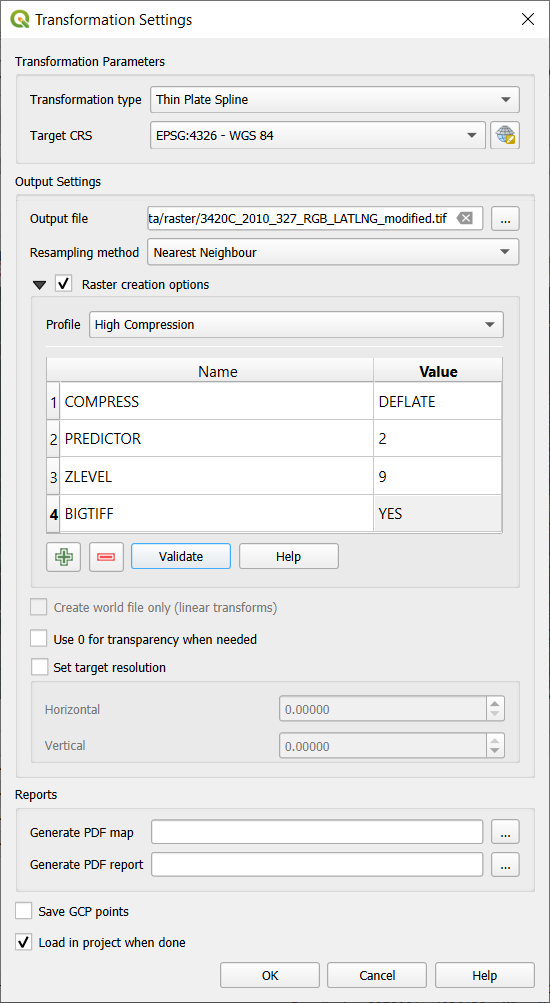
Task: Click the Generate PDF map field
Action: 317,832
